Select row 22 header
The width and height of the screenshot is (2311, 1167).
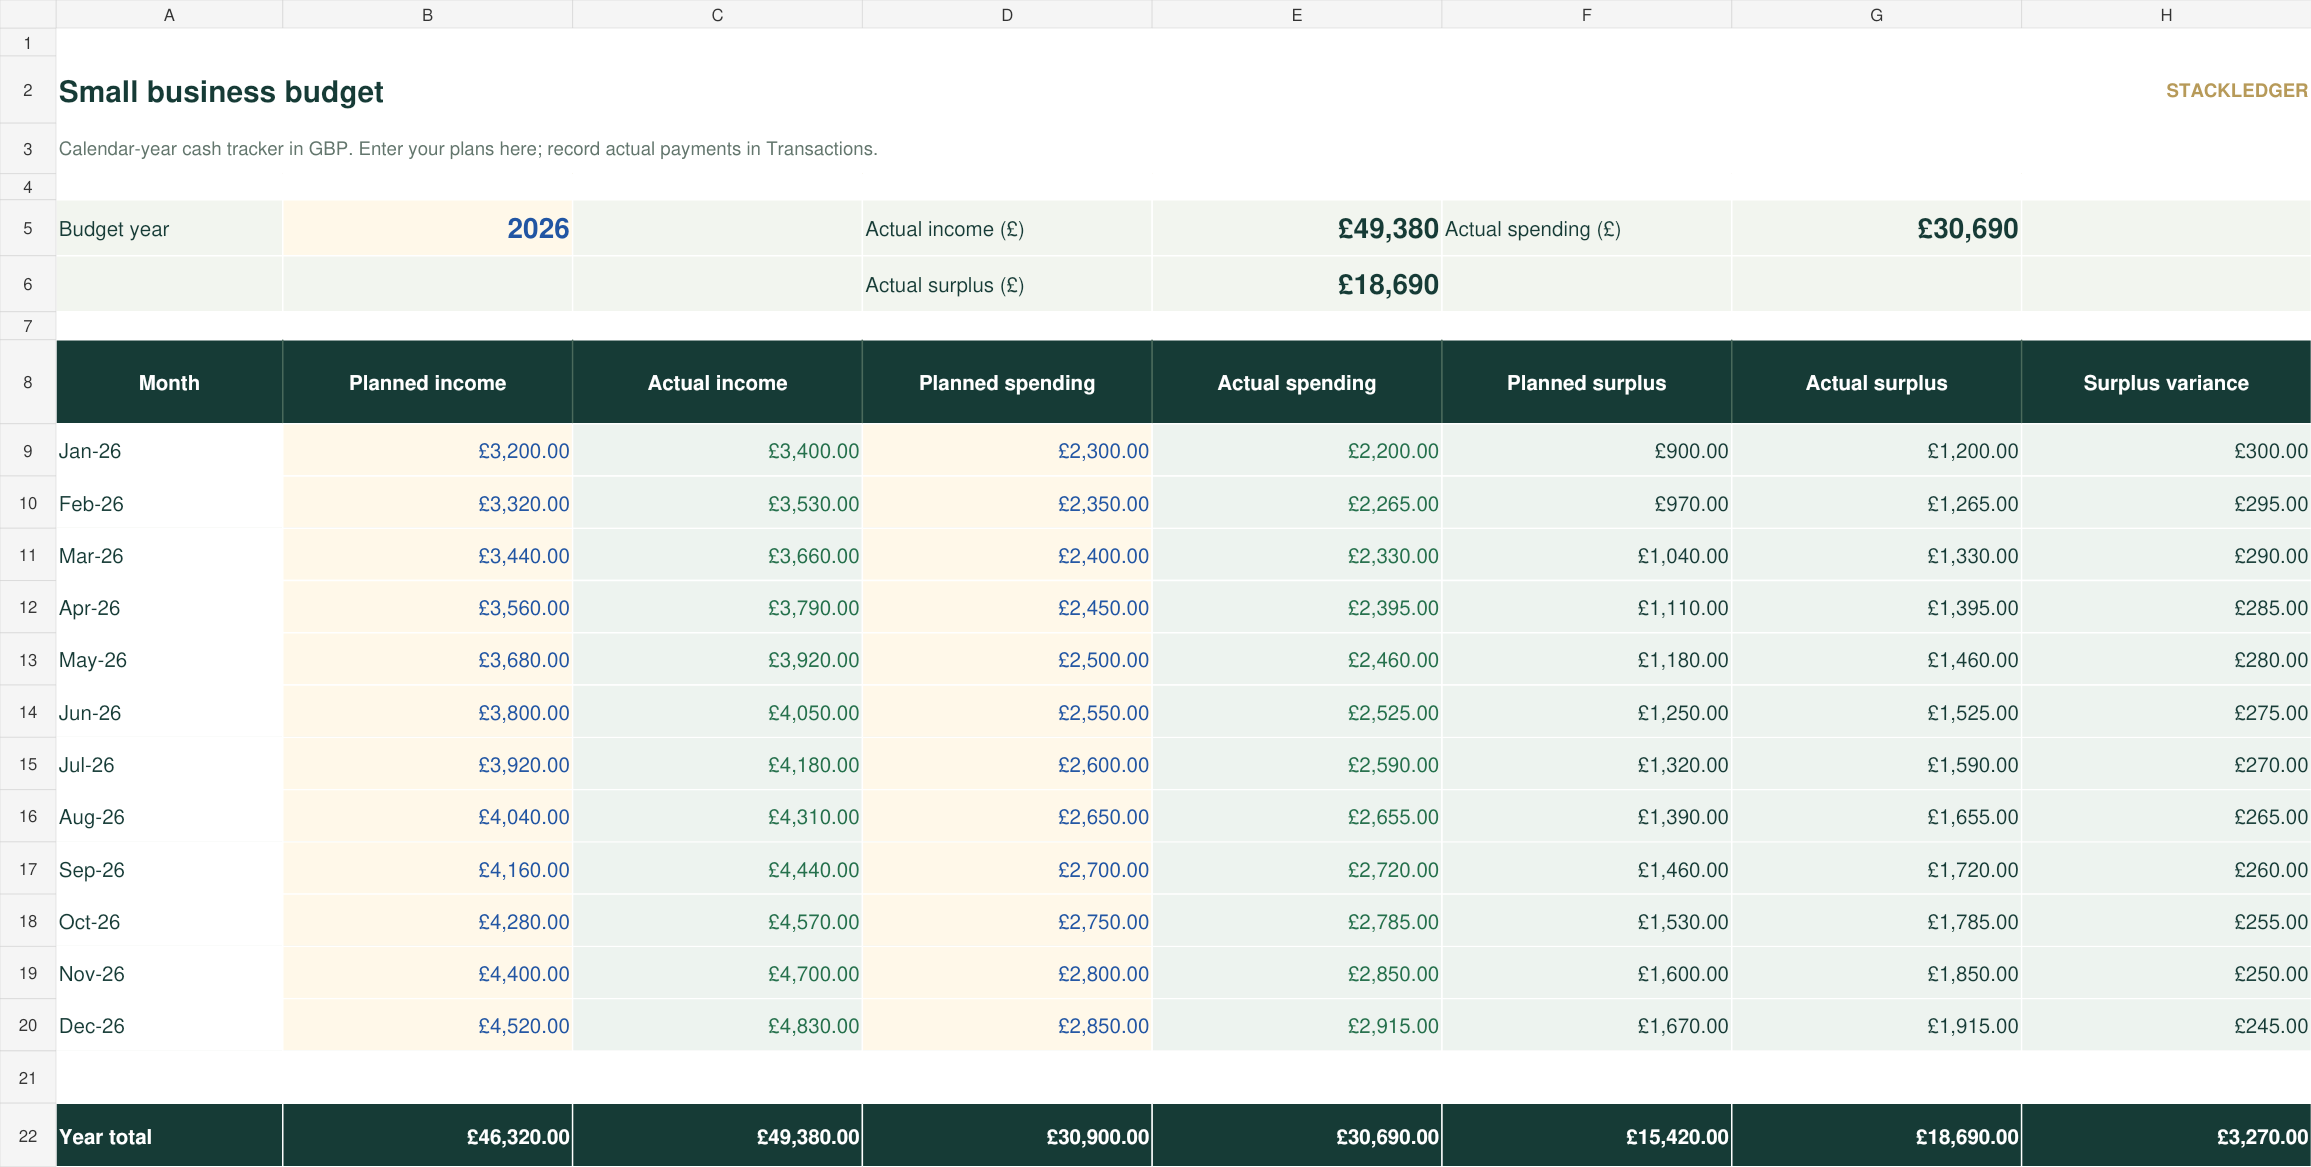tap(28, 1136)
